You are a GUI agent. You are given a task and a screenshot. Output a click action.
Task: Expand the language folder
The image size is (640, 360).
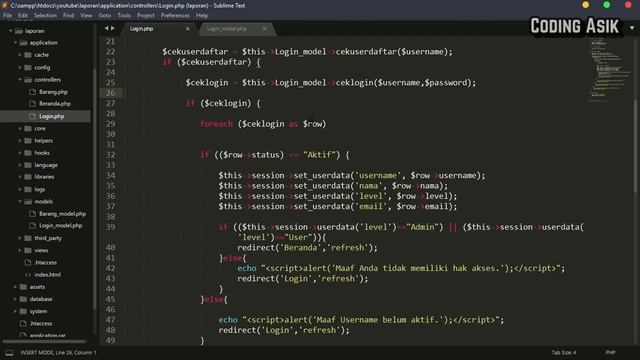pos(20,165)
